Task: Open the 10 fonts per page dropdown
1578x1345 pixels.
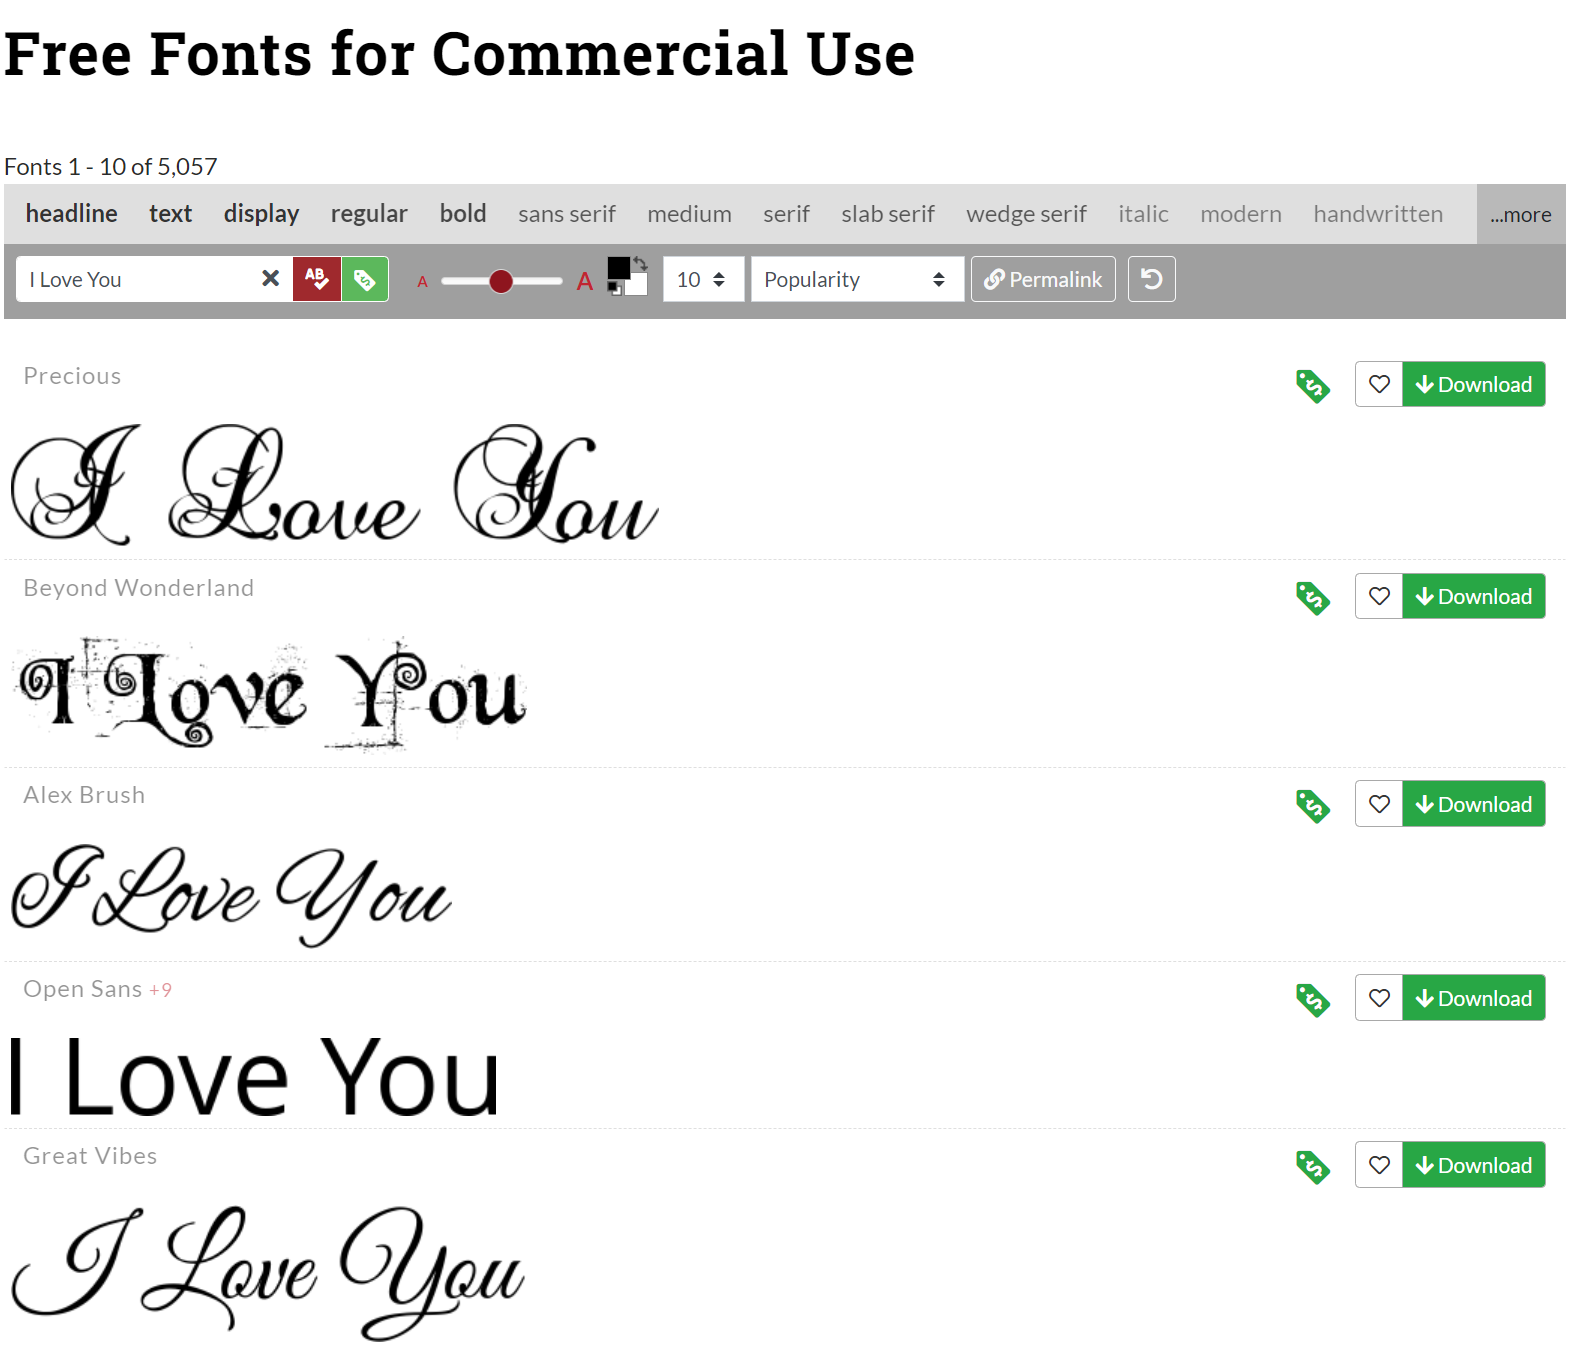Action: click(703, 279)
